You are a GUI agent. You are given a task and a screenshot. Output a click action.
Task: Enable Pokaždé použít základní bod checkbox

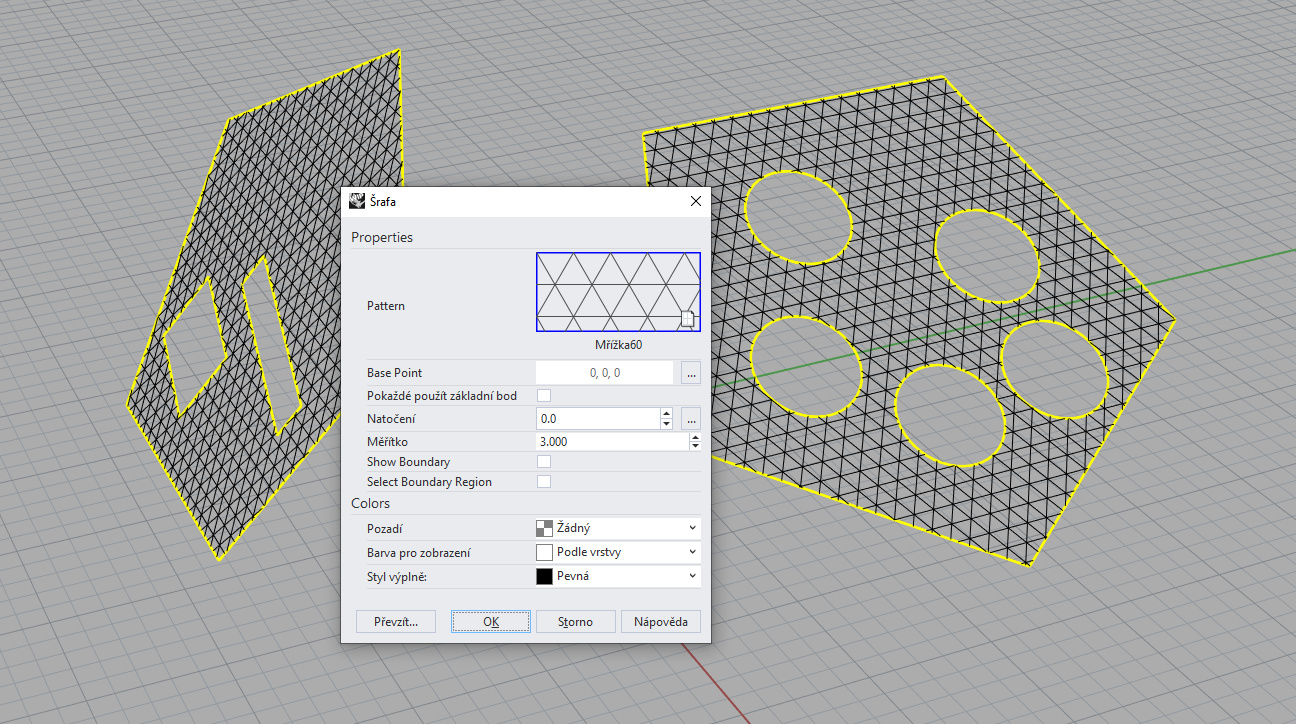point(544,396)
